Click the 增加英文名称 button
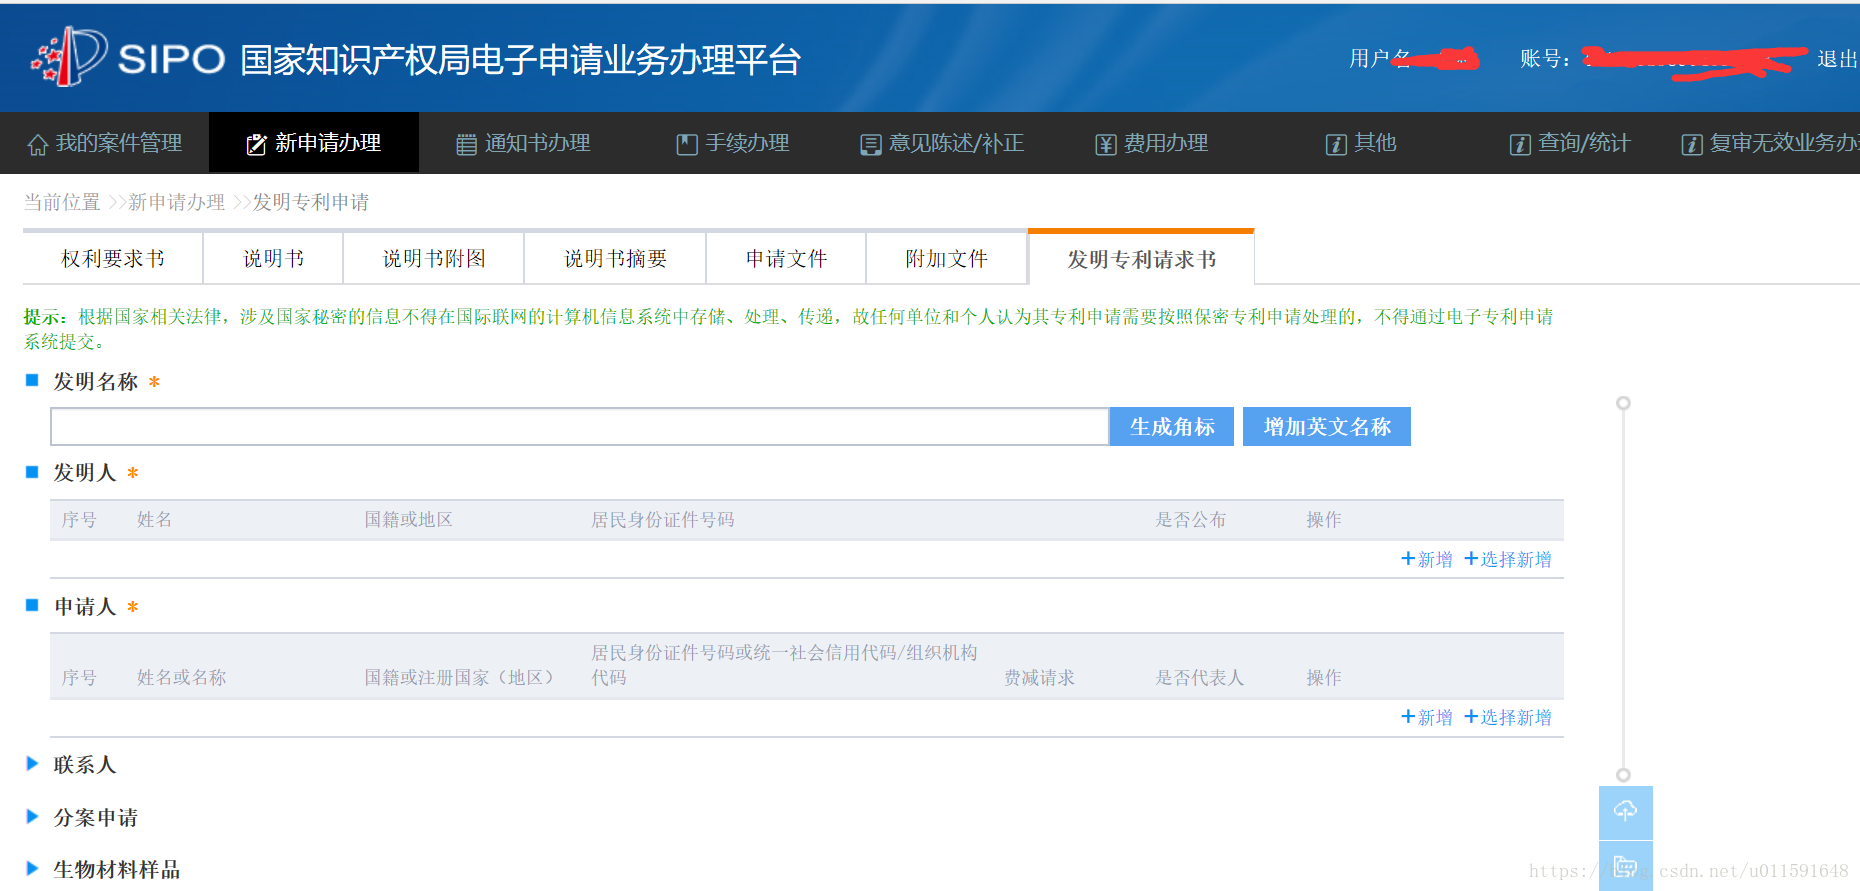1860x891 pixels. click(1327, 427)
